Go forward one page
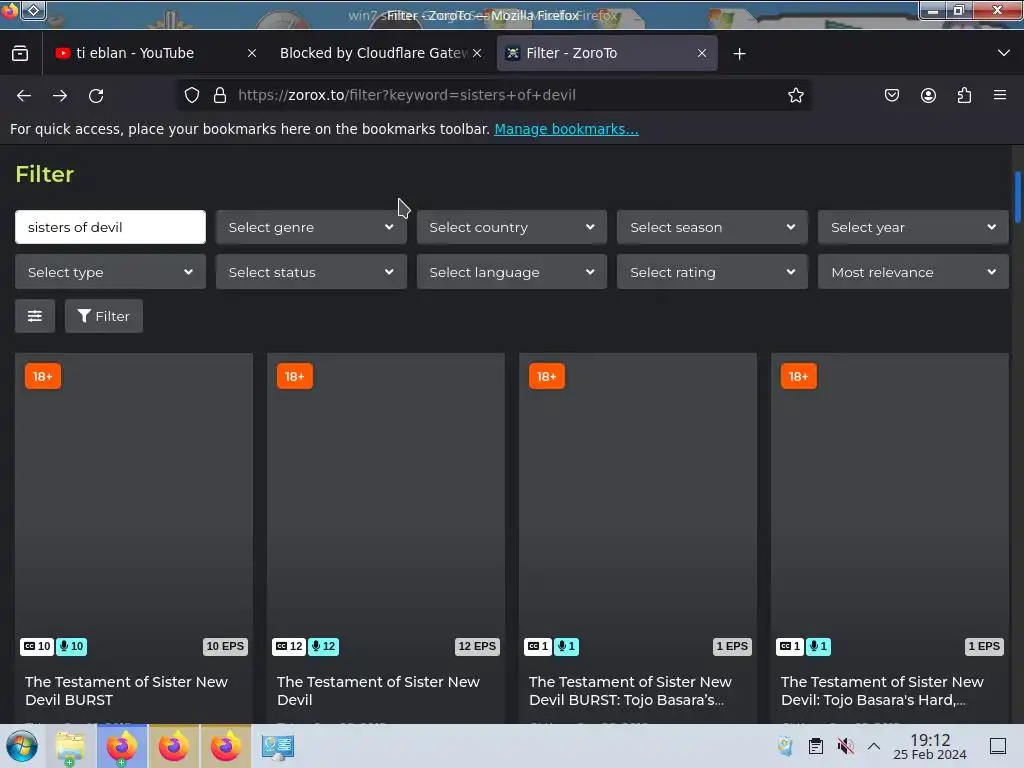The width and height of the screenshot is (1024, 768). pyautogui.click(x=60, y=95)
